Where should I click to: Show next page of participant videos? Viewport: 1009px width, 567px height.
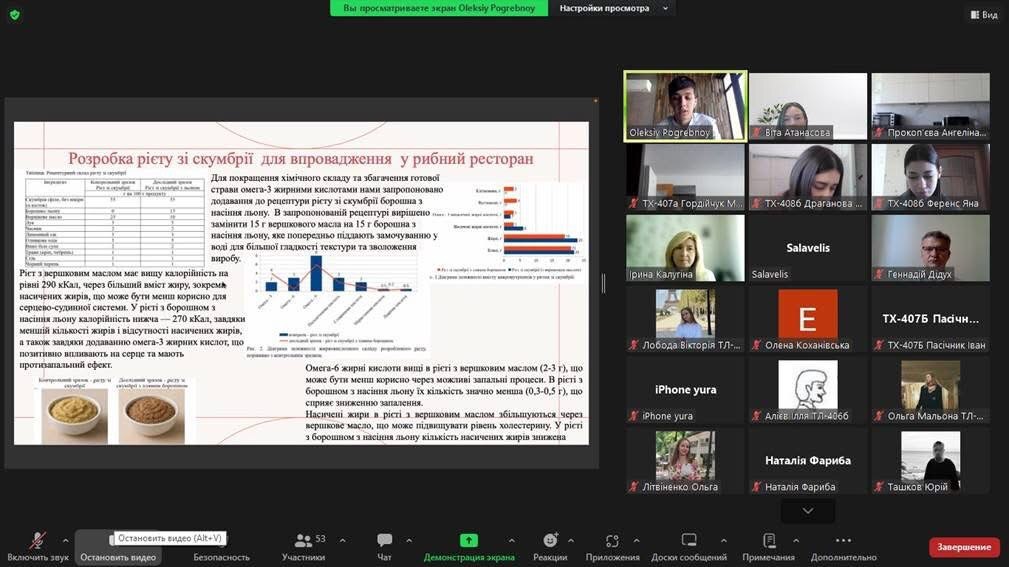tap(808, 511)
